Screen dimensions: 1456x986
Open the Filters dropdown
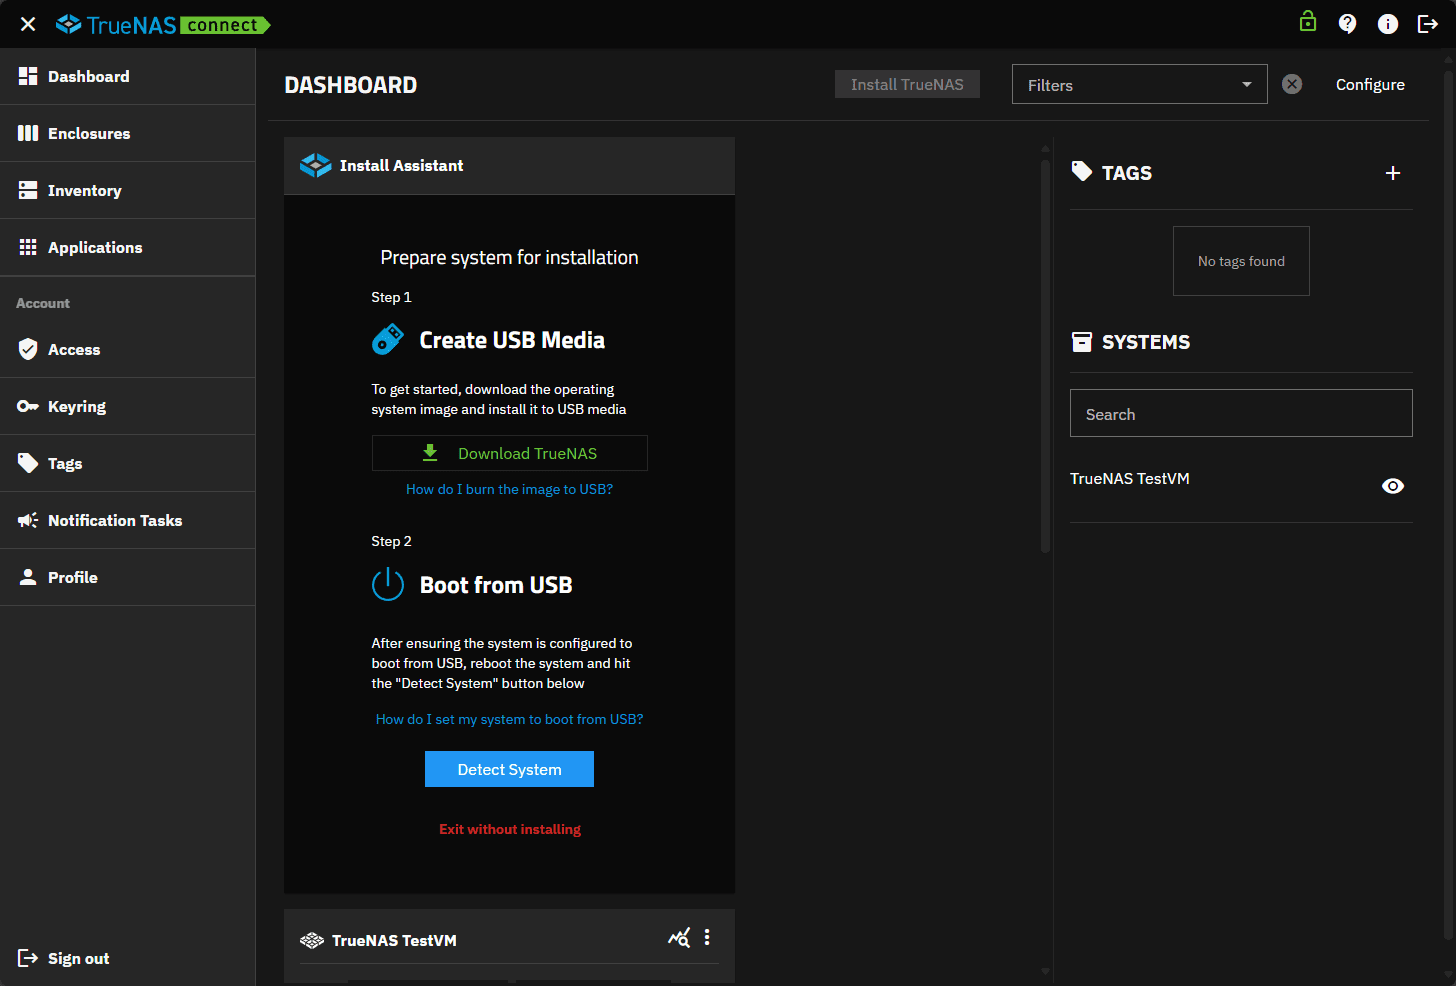click(1139, 85)
